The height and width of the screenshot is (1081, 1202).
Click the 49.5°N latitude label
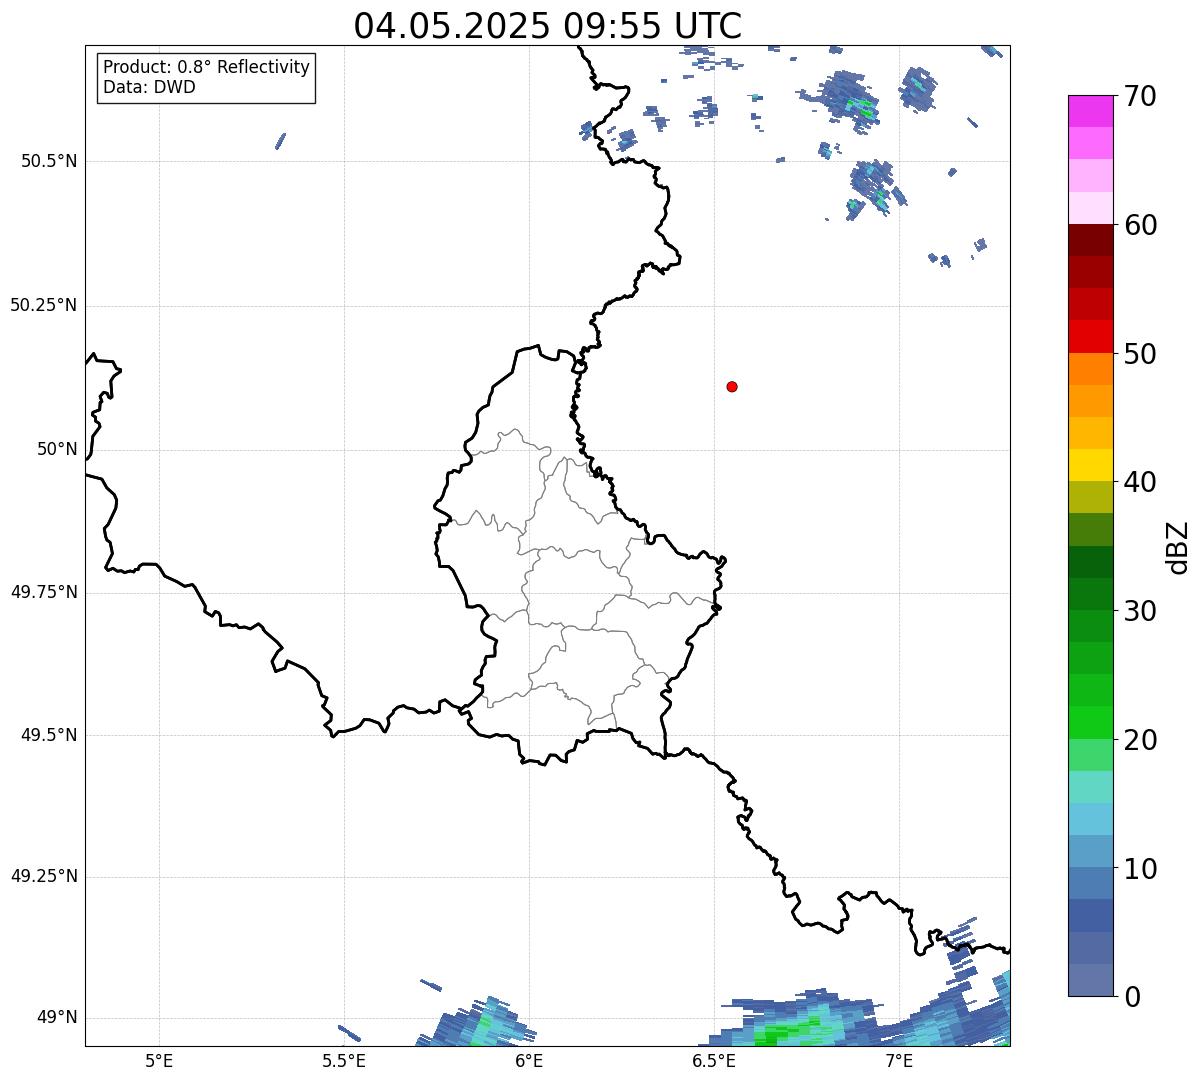coord(49,735)
